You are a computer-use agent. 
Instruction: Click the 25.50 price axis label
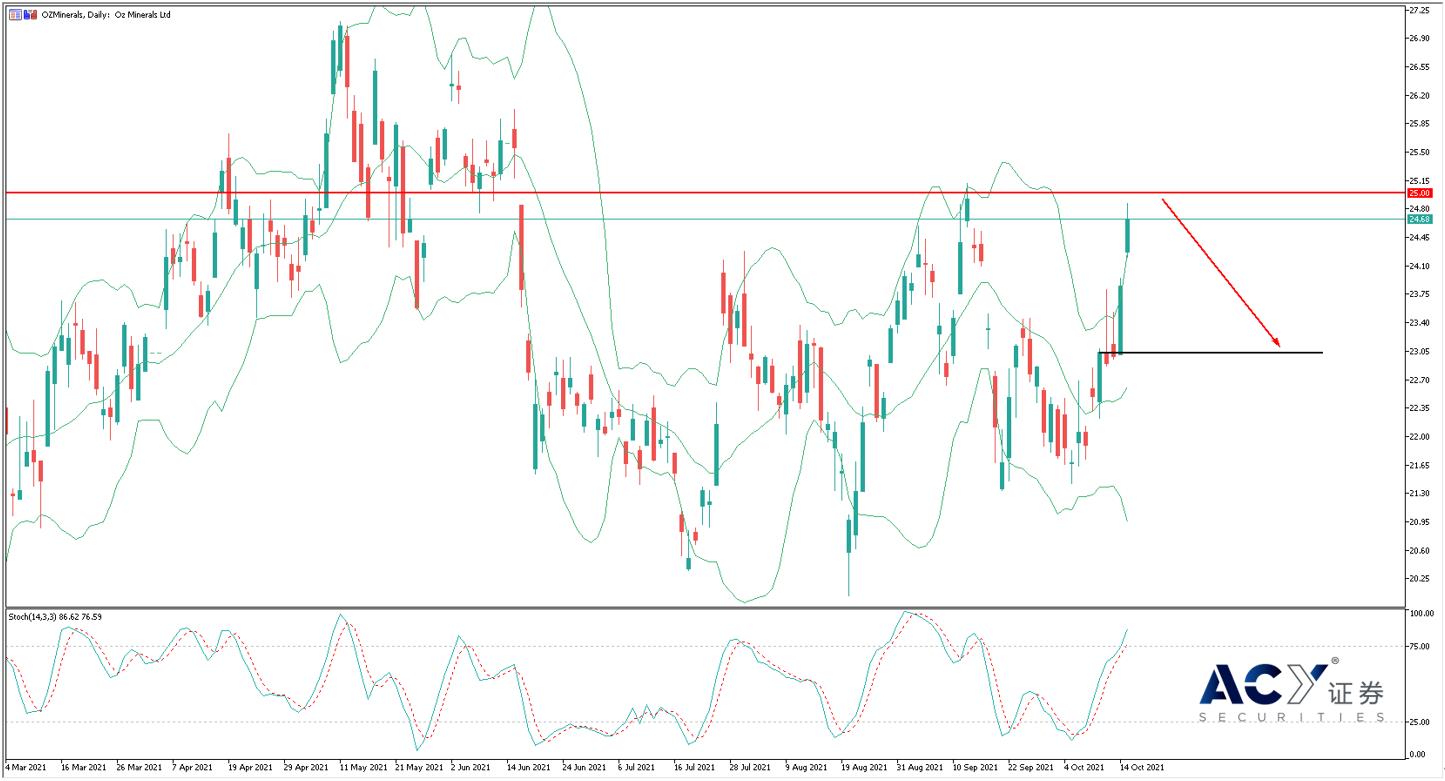point(1419,152)
